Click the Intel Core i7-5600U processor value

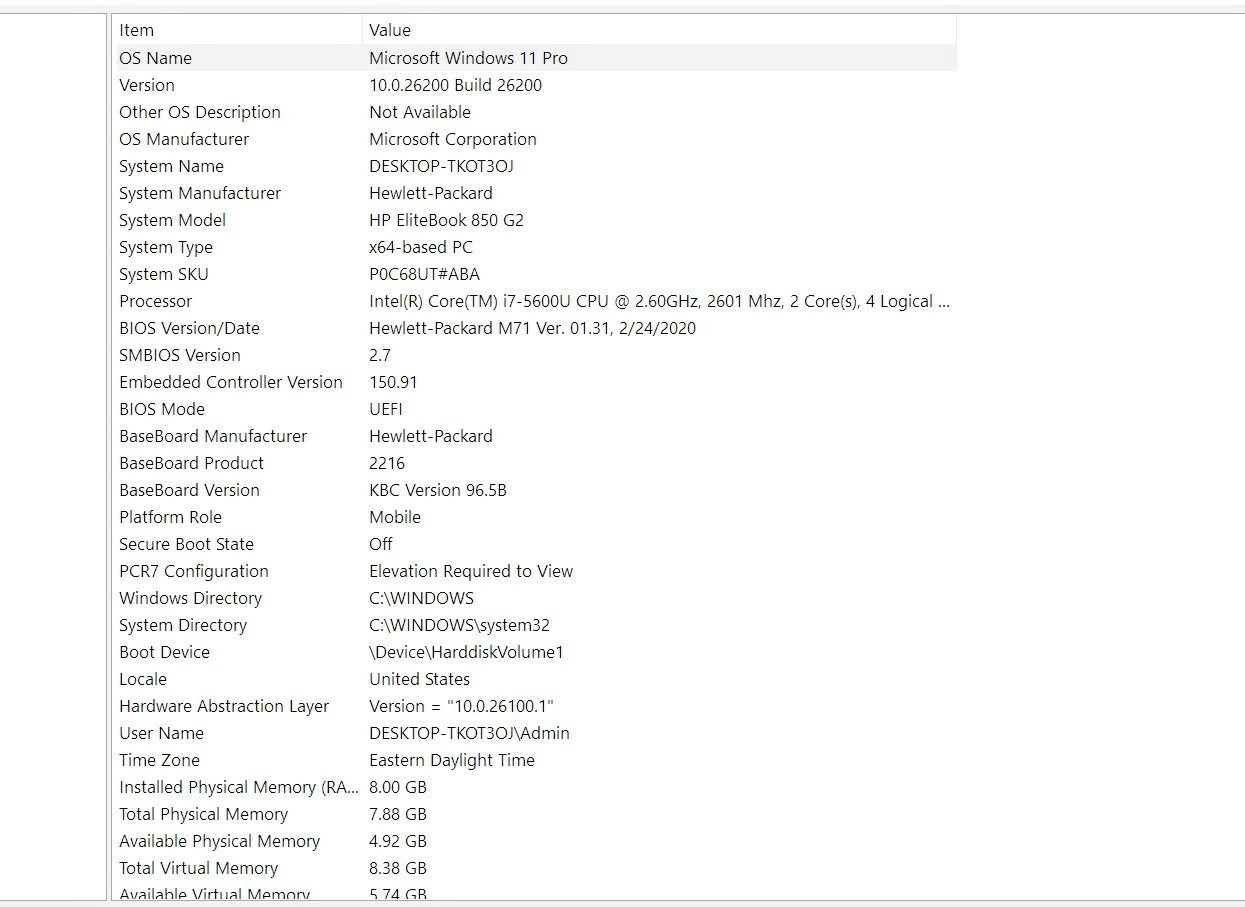pos(660,301)
